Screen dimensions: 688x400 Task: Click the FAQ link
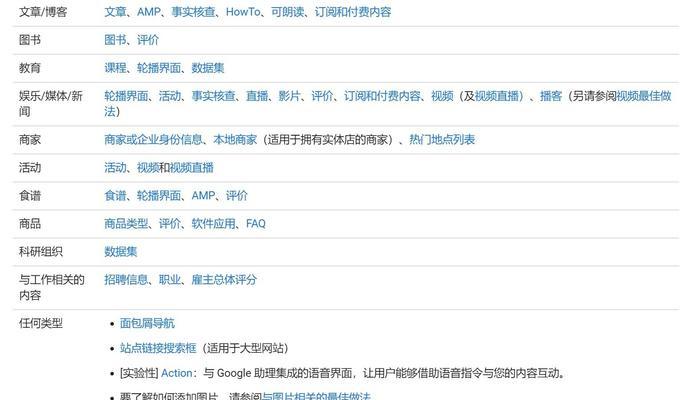point(256,224)
